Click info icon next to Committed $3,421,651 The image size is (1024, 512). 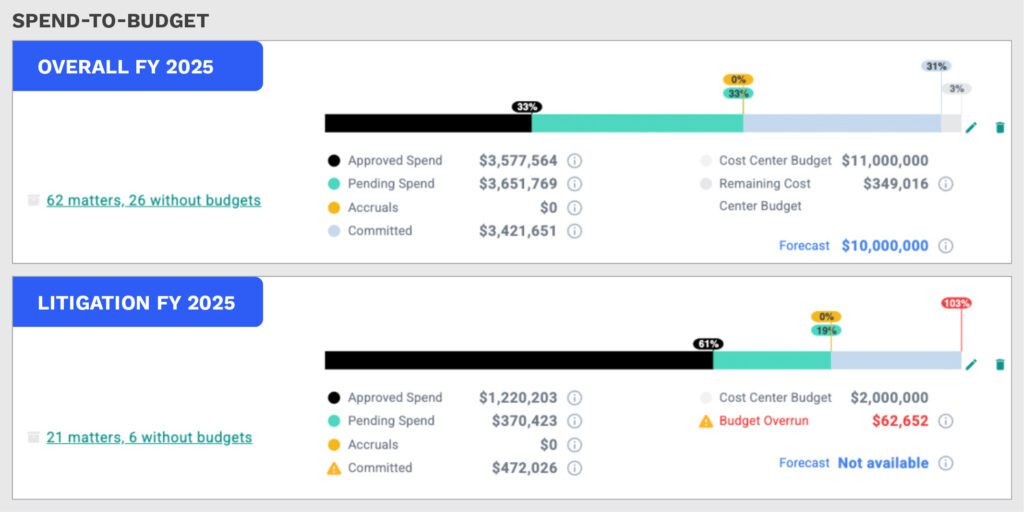[x=575, y=231]
